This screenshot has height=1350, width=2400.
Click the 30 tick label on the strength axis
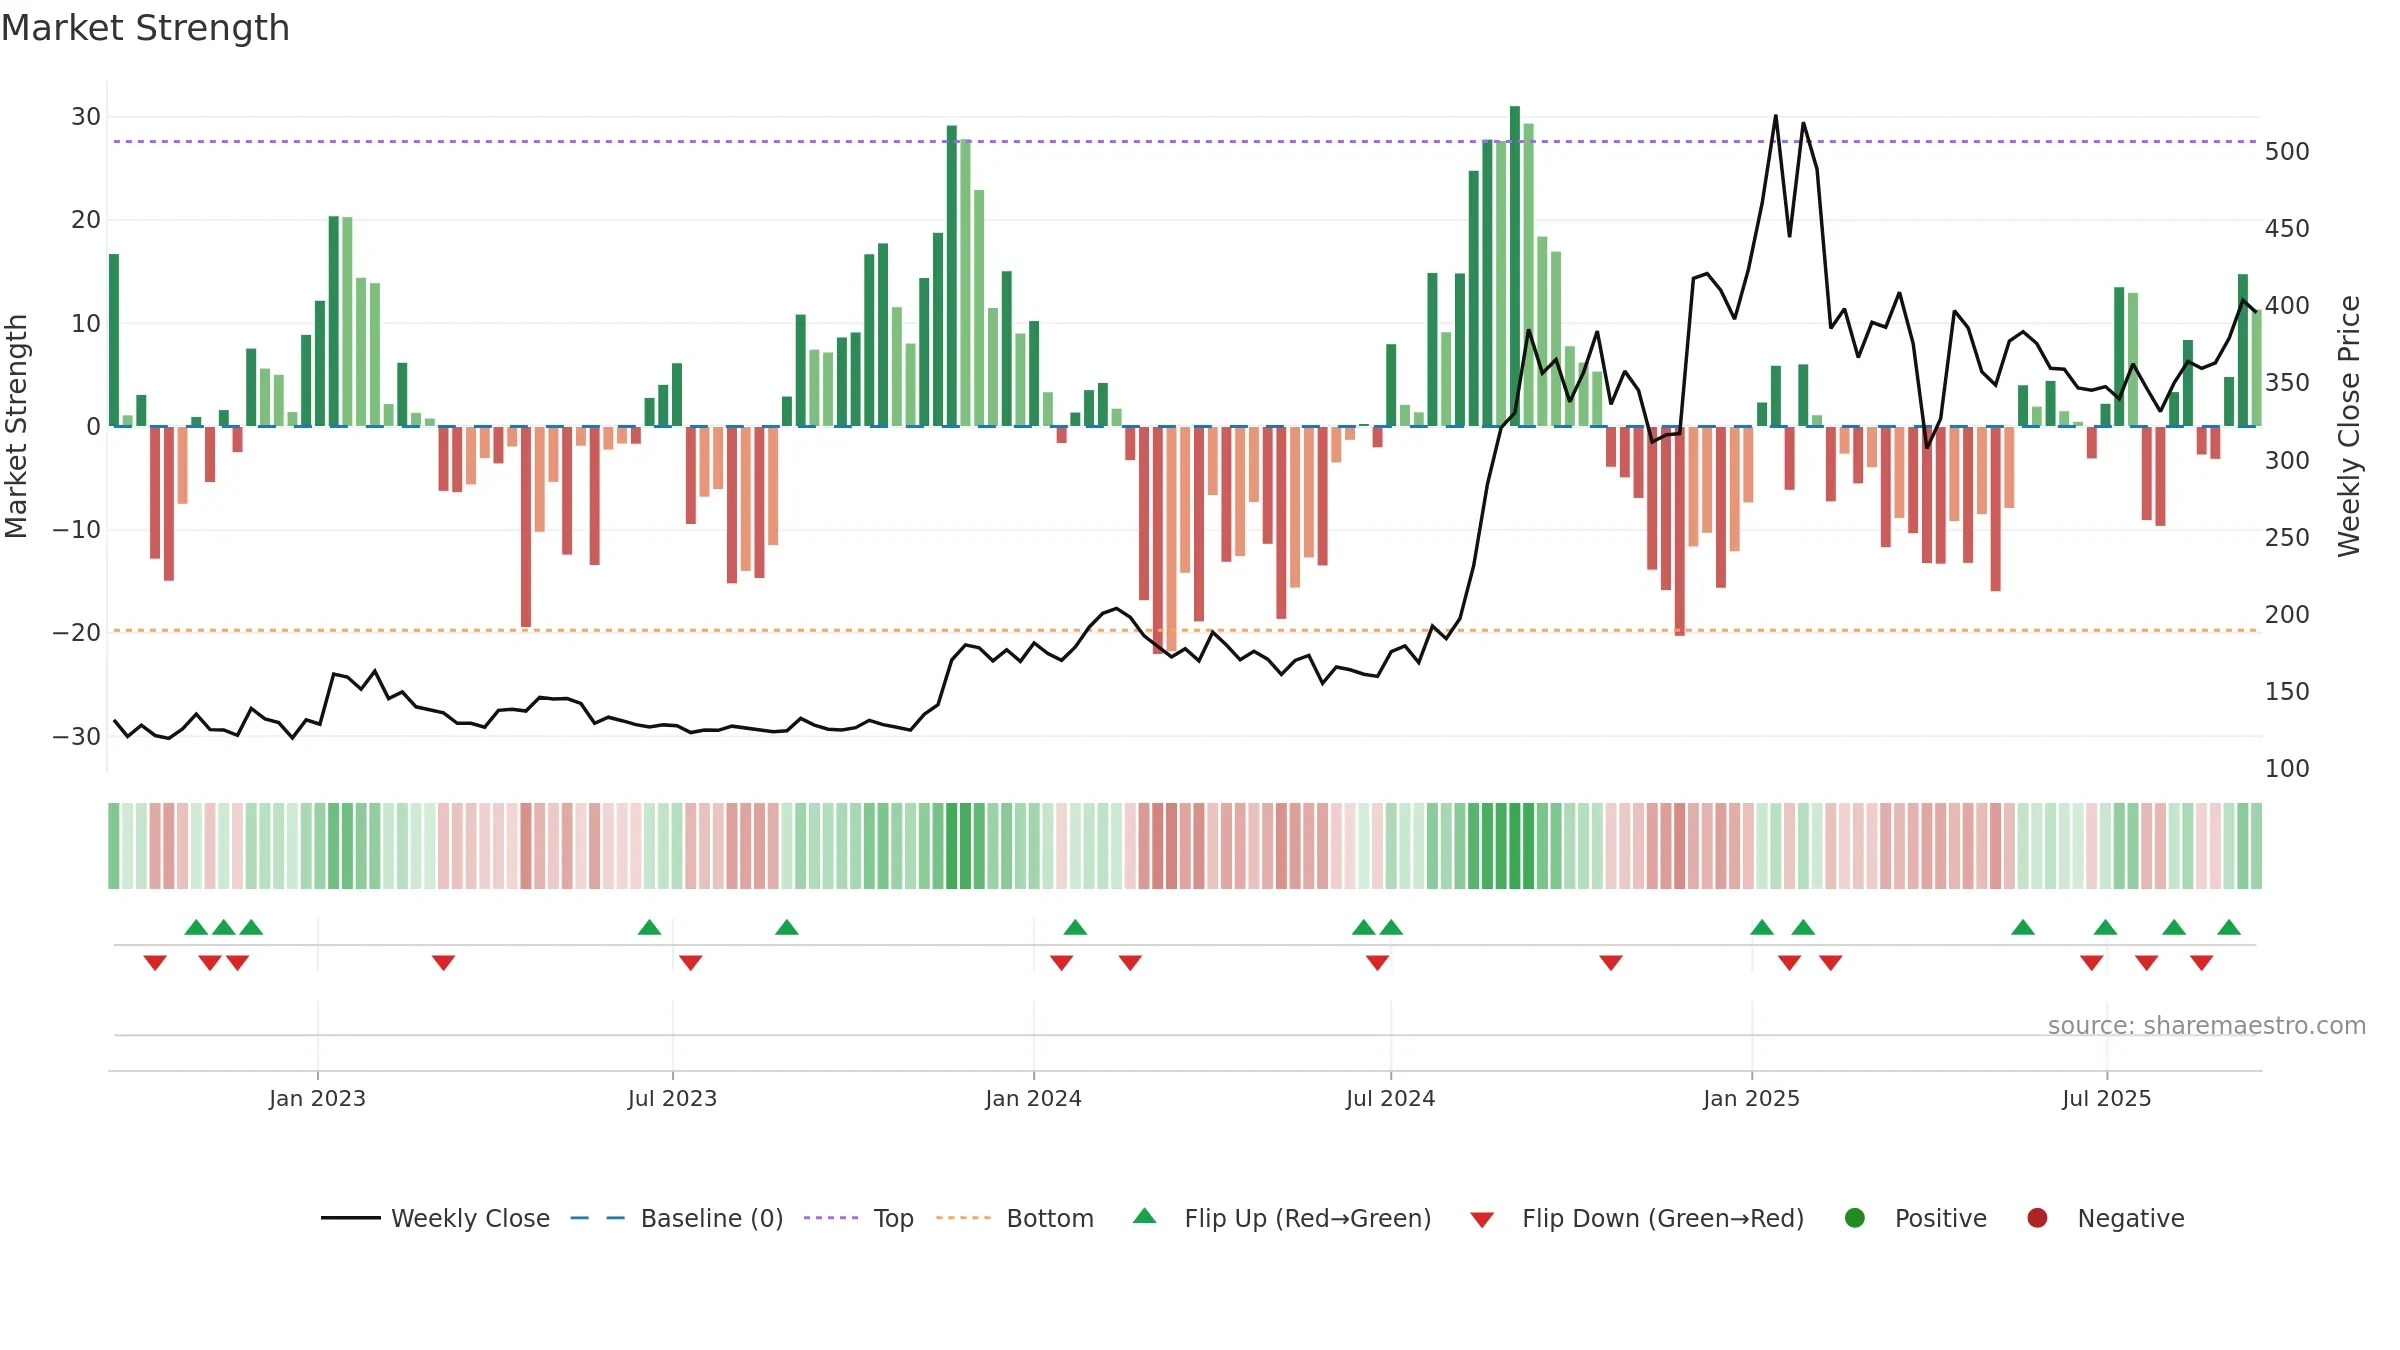86,117
